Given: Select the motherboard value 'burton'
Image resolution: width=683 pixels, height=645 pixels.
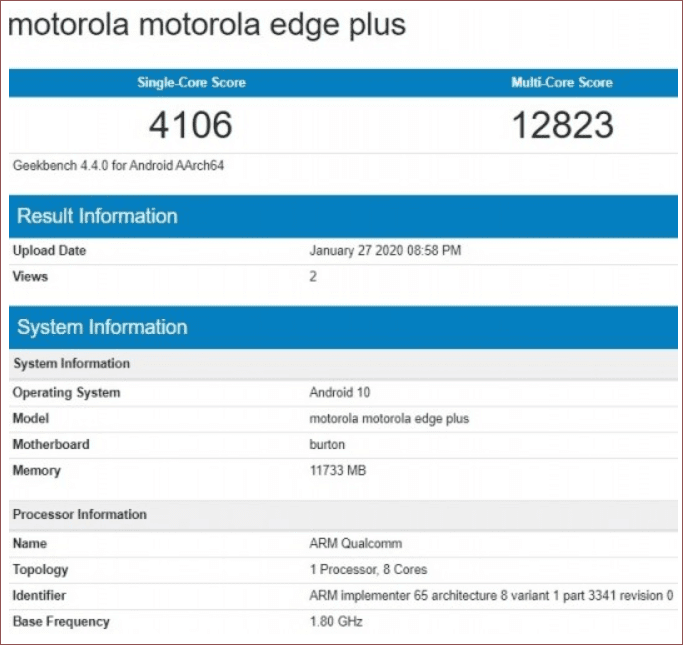Looking at the screenshot, I should point(327,445).
